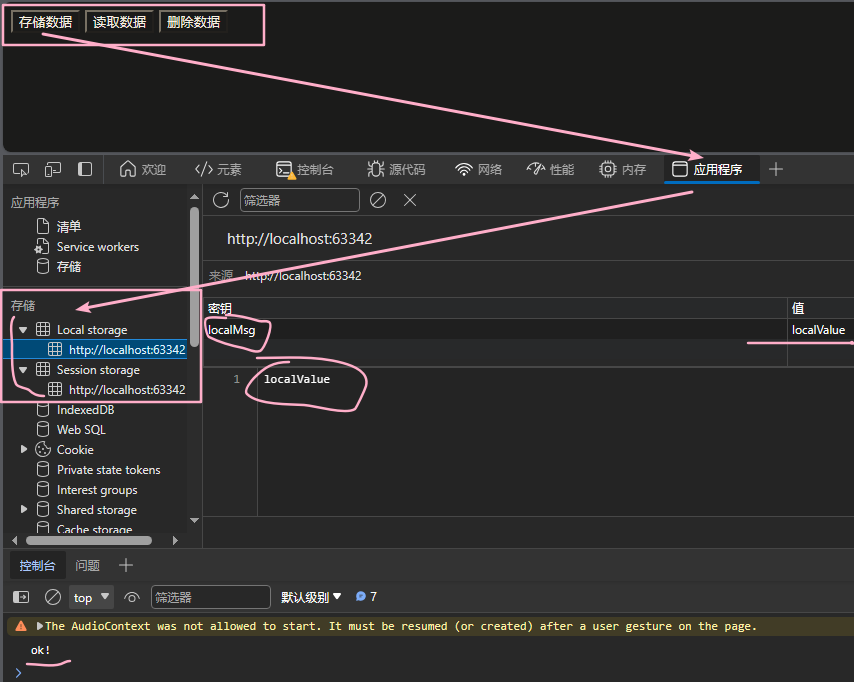Click the 7 issues counter

(366, 596)
